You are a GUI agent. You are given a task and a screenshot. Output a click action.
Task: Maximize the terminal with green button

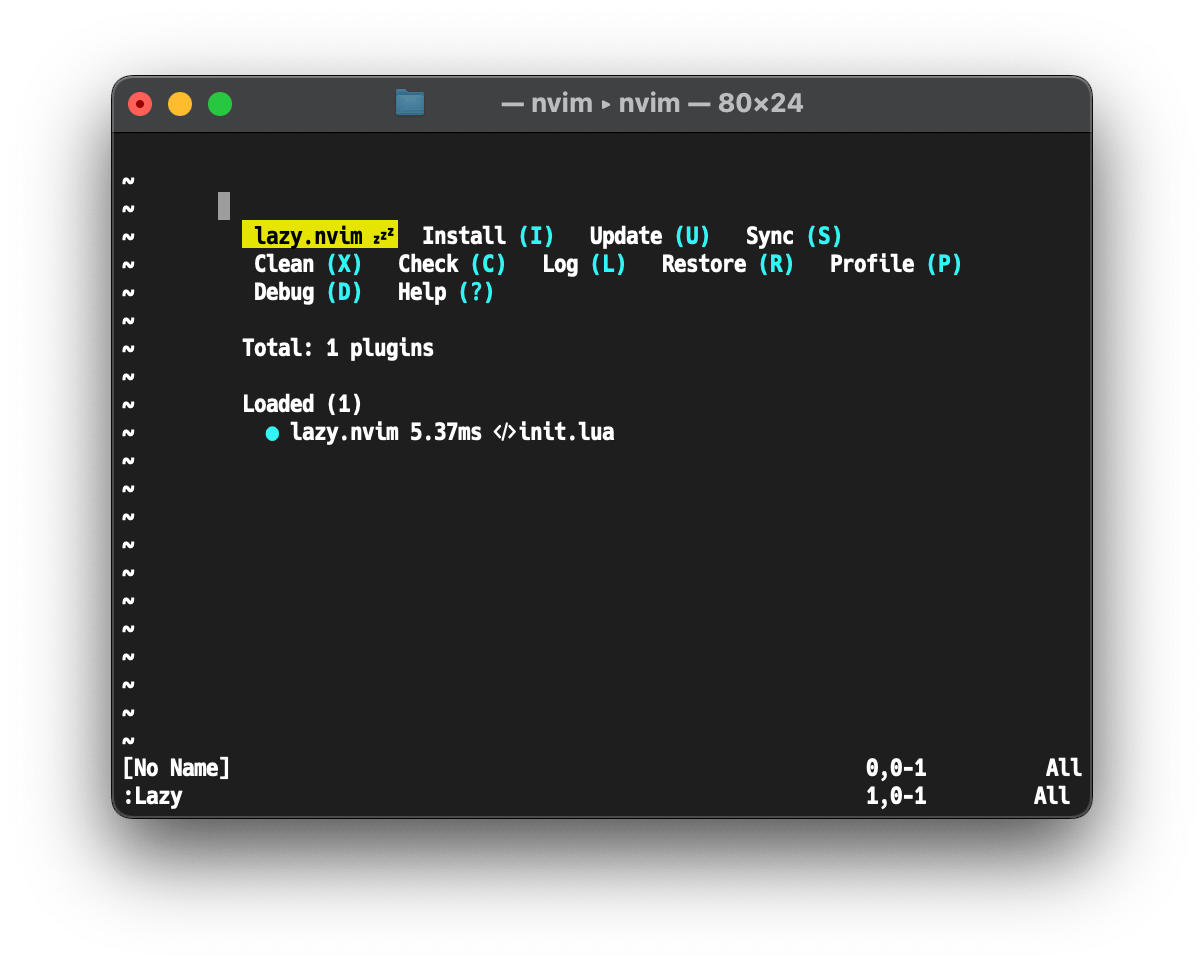pyautogui.click(x=220, y=103)
